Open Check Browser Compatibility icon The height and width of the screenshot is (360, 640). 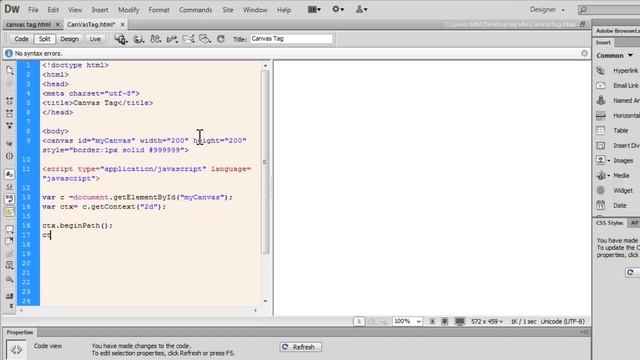pyautogui.click(x=188, y=39)
